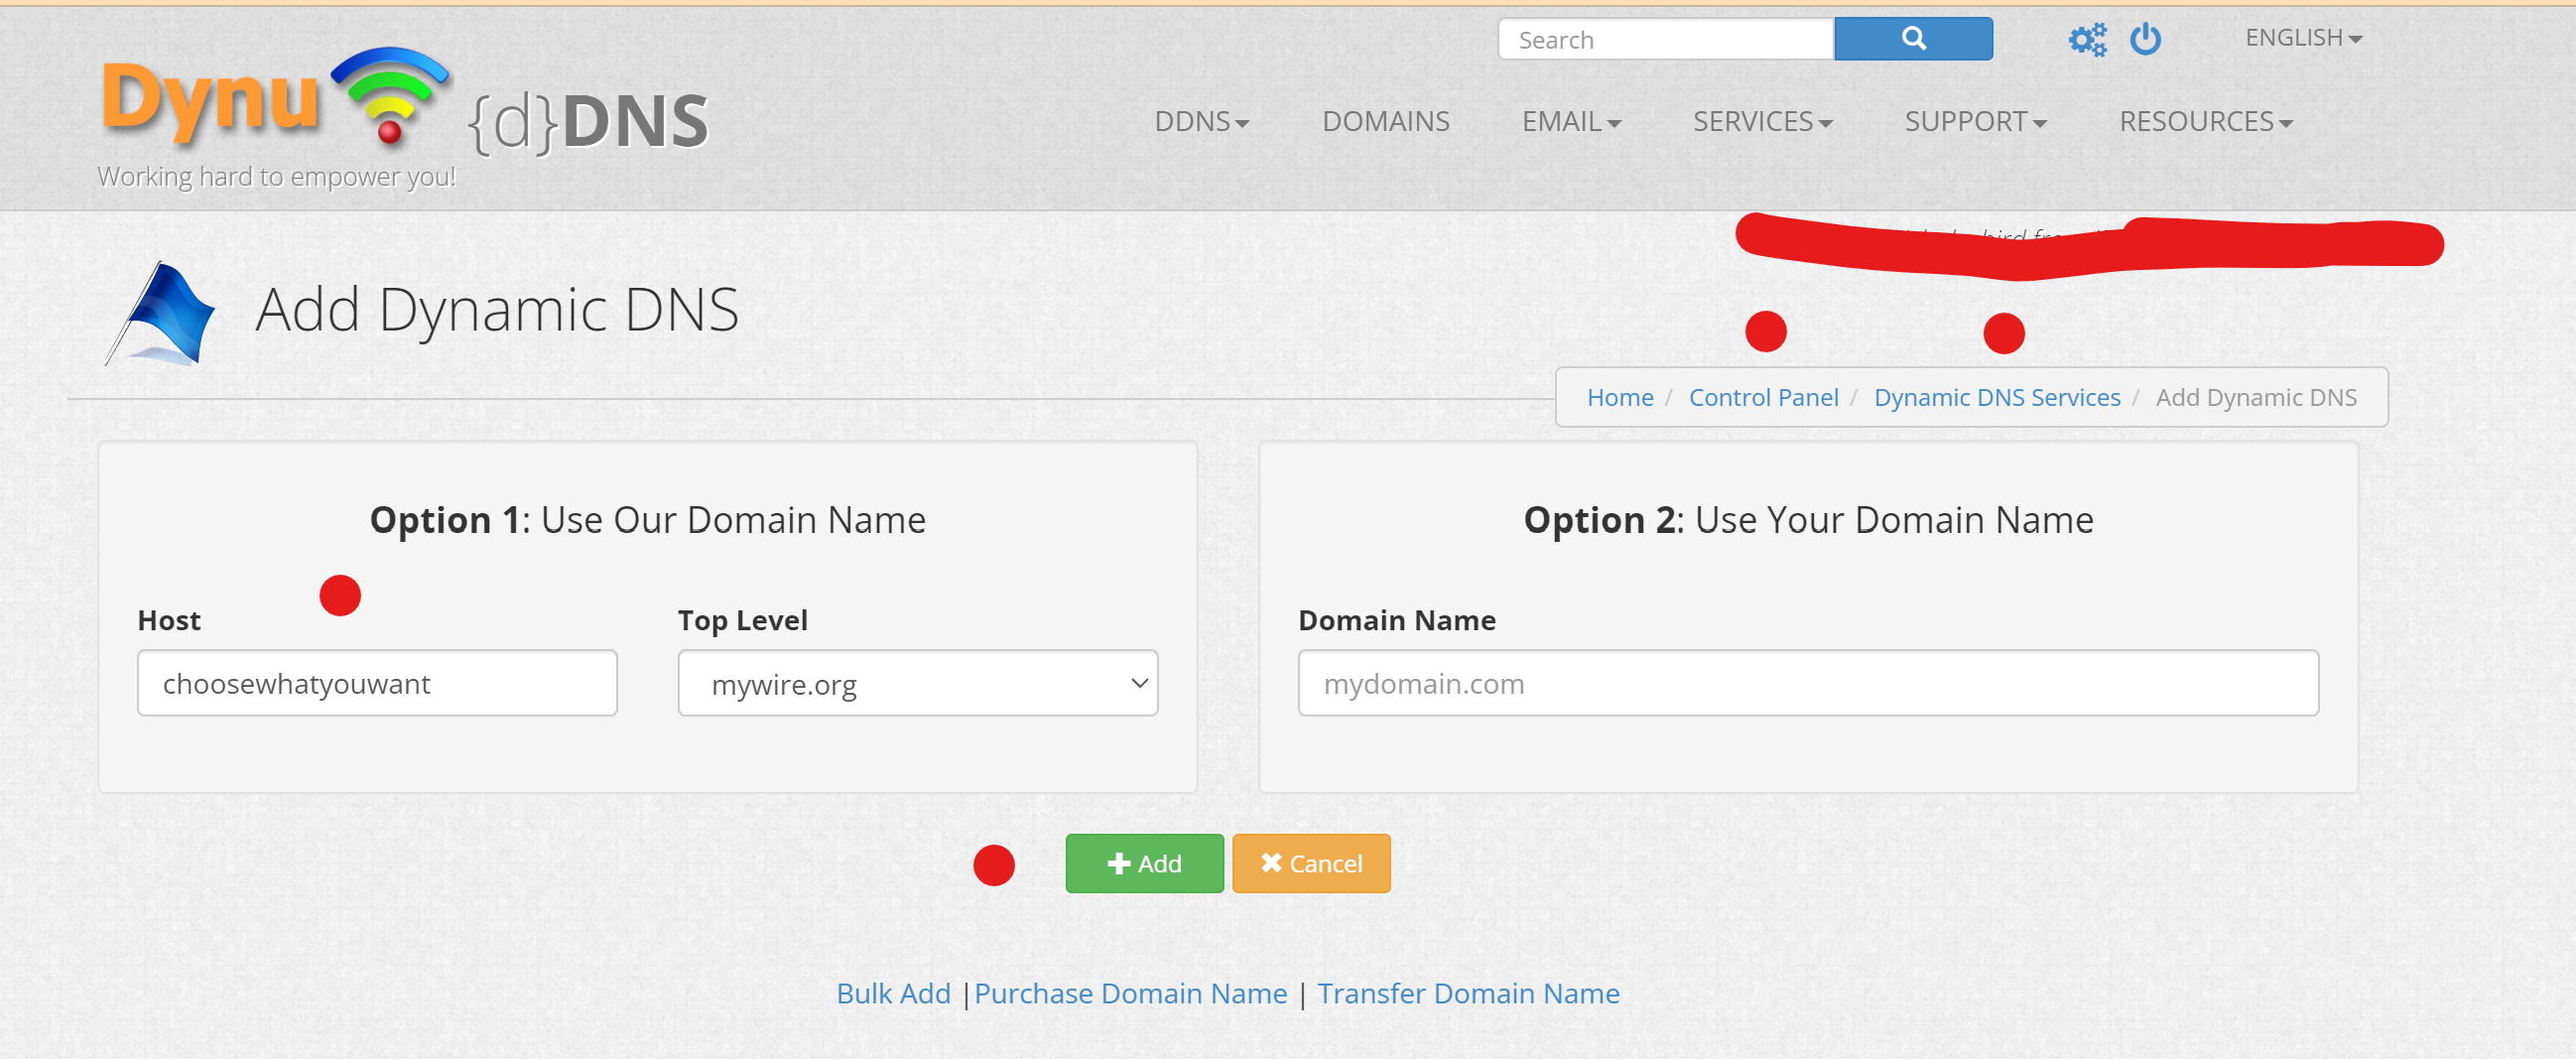This screenshot has width=2576, height=1060.
Task: Click the 'Domain Name' field label
Action: (1397, 620)
